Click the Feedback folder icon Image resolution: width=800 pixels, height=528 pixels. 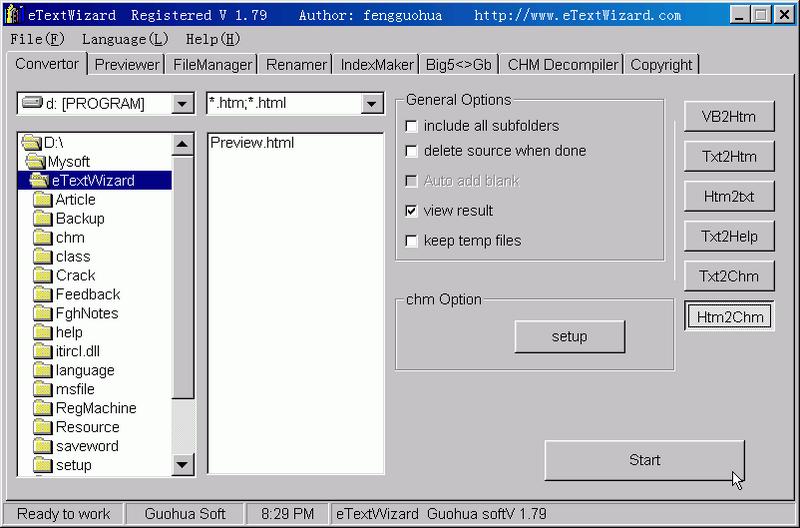[x=43, y=294]
